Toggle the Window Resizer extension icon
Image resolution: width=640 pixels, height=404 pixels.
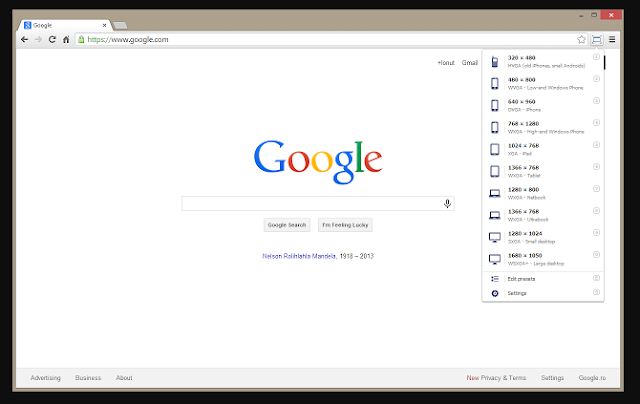(x=597, y=40)
